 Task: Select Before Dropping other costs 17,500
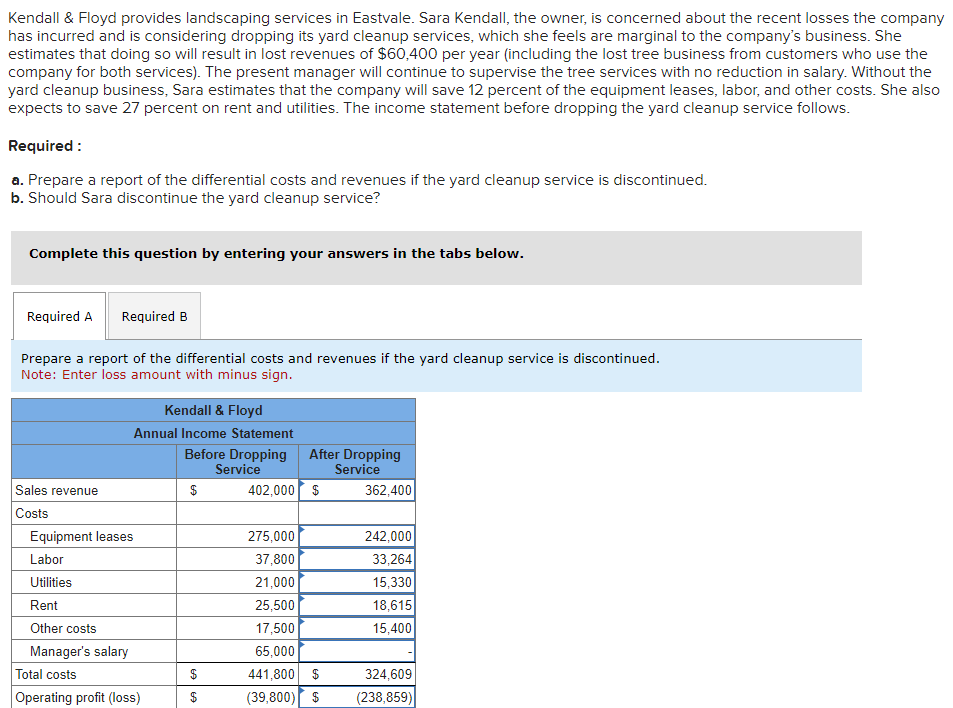[238, 629]
